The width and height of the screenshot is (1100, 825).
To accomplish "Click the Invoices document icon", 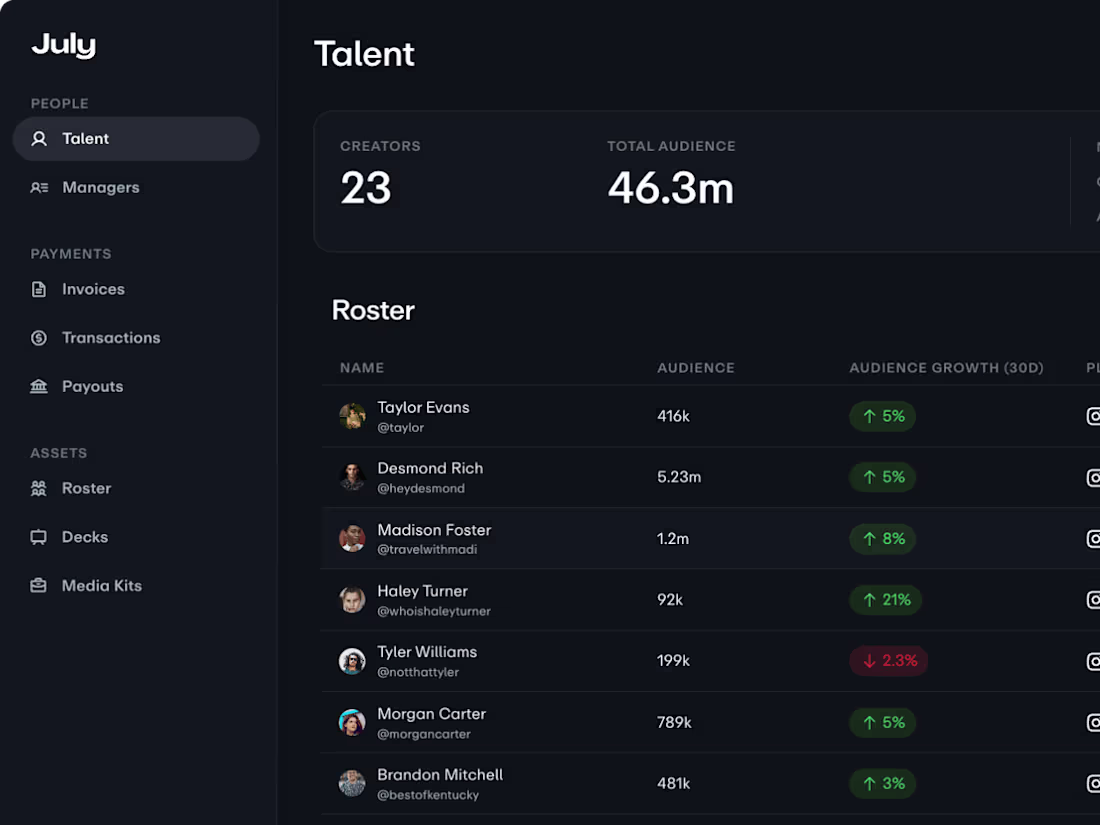I will click(39, 290).
